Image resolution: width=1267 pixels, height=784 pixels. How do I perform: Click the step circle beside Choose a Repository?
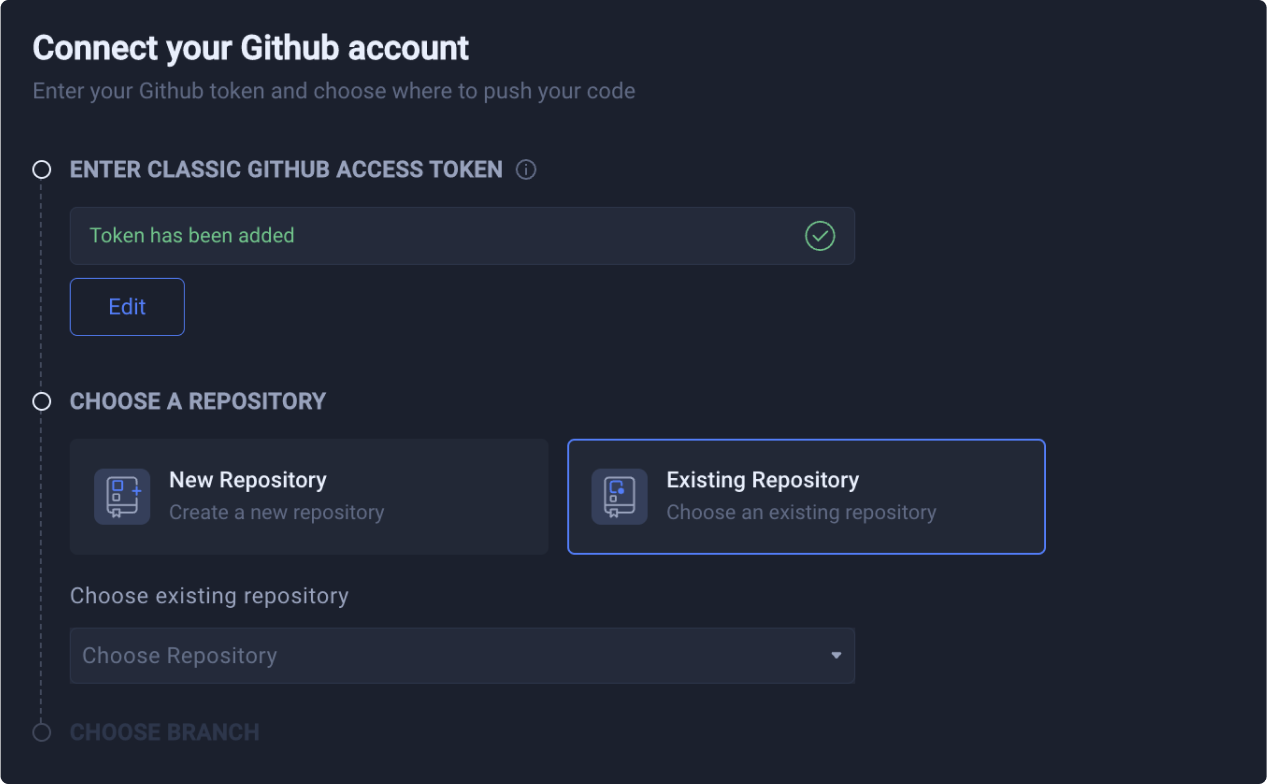click(x=42, y=401)
